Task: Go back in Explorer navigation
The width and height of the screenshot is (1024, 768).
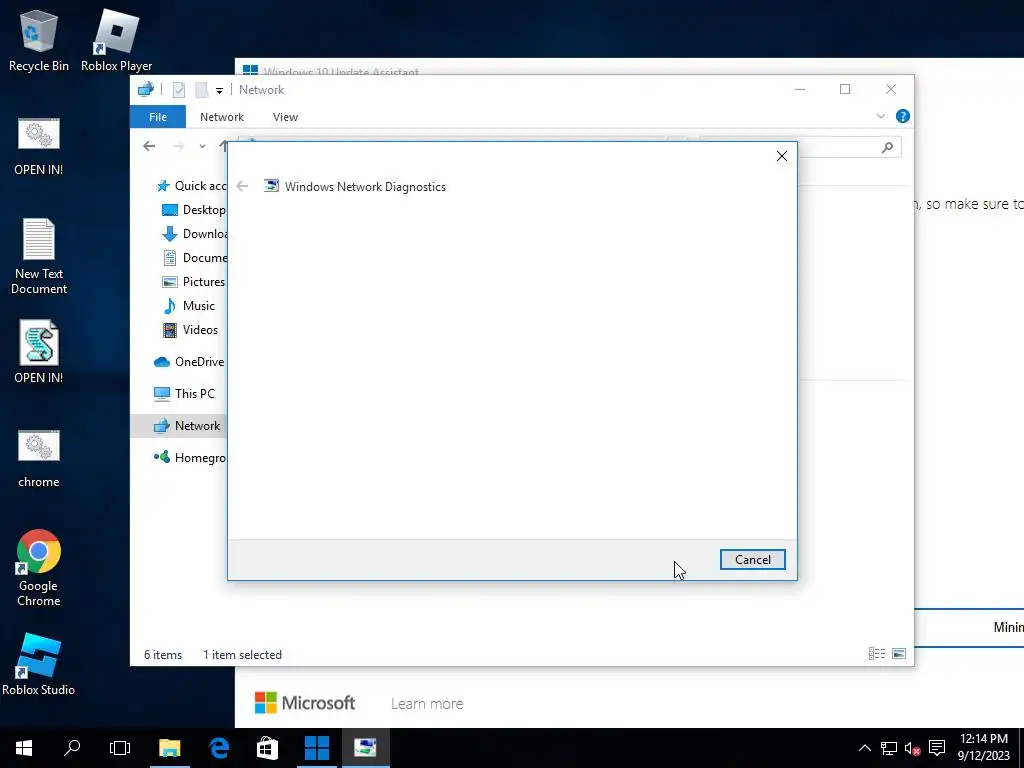Action: pos(149,146)
